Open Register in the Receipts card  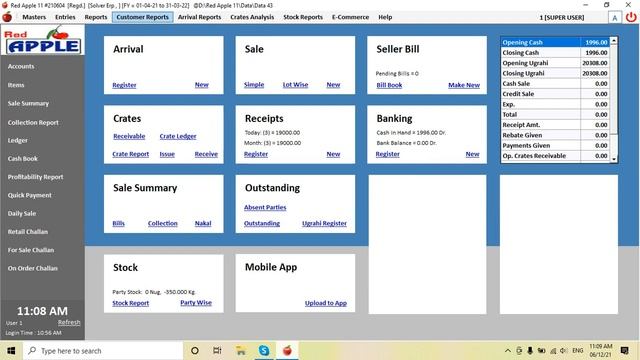[x=256, y=154]
